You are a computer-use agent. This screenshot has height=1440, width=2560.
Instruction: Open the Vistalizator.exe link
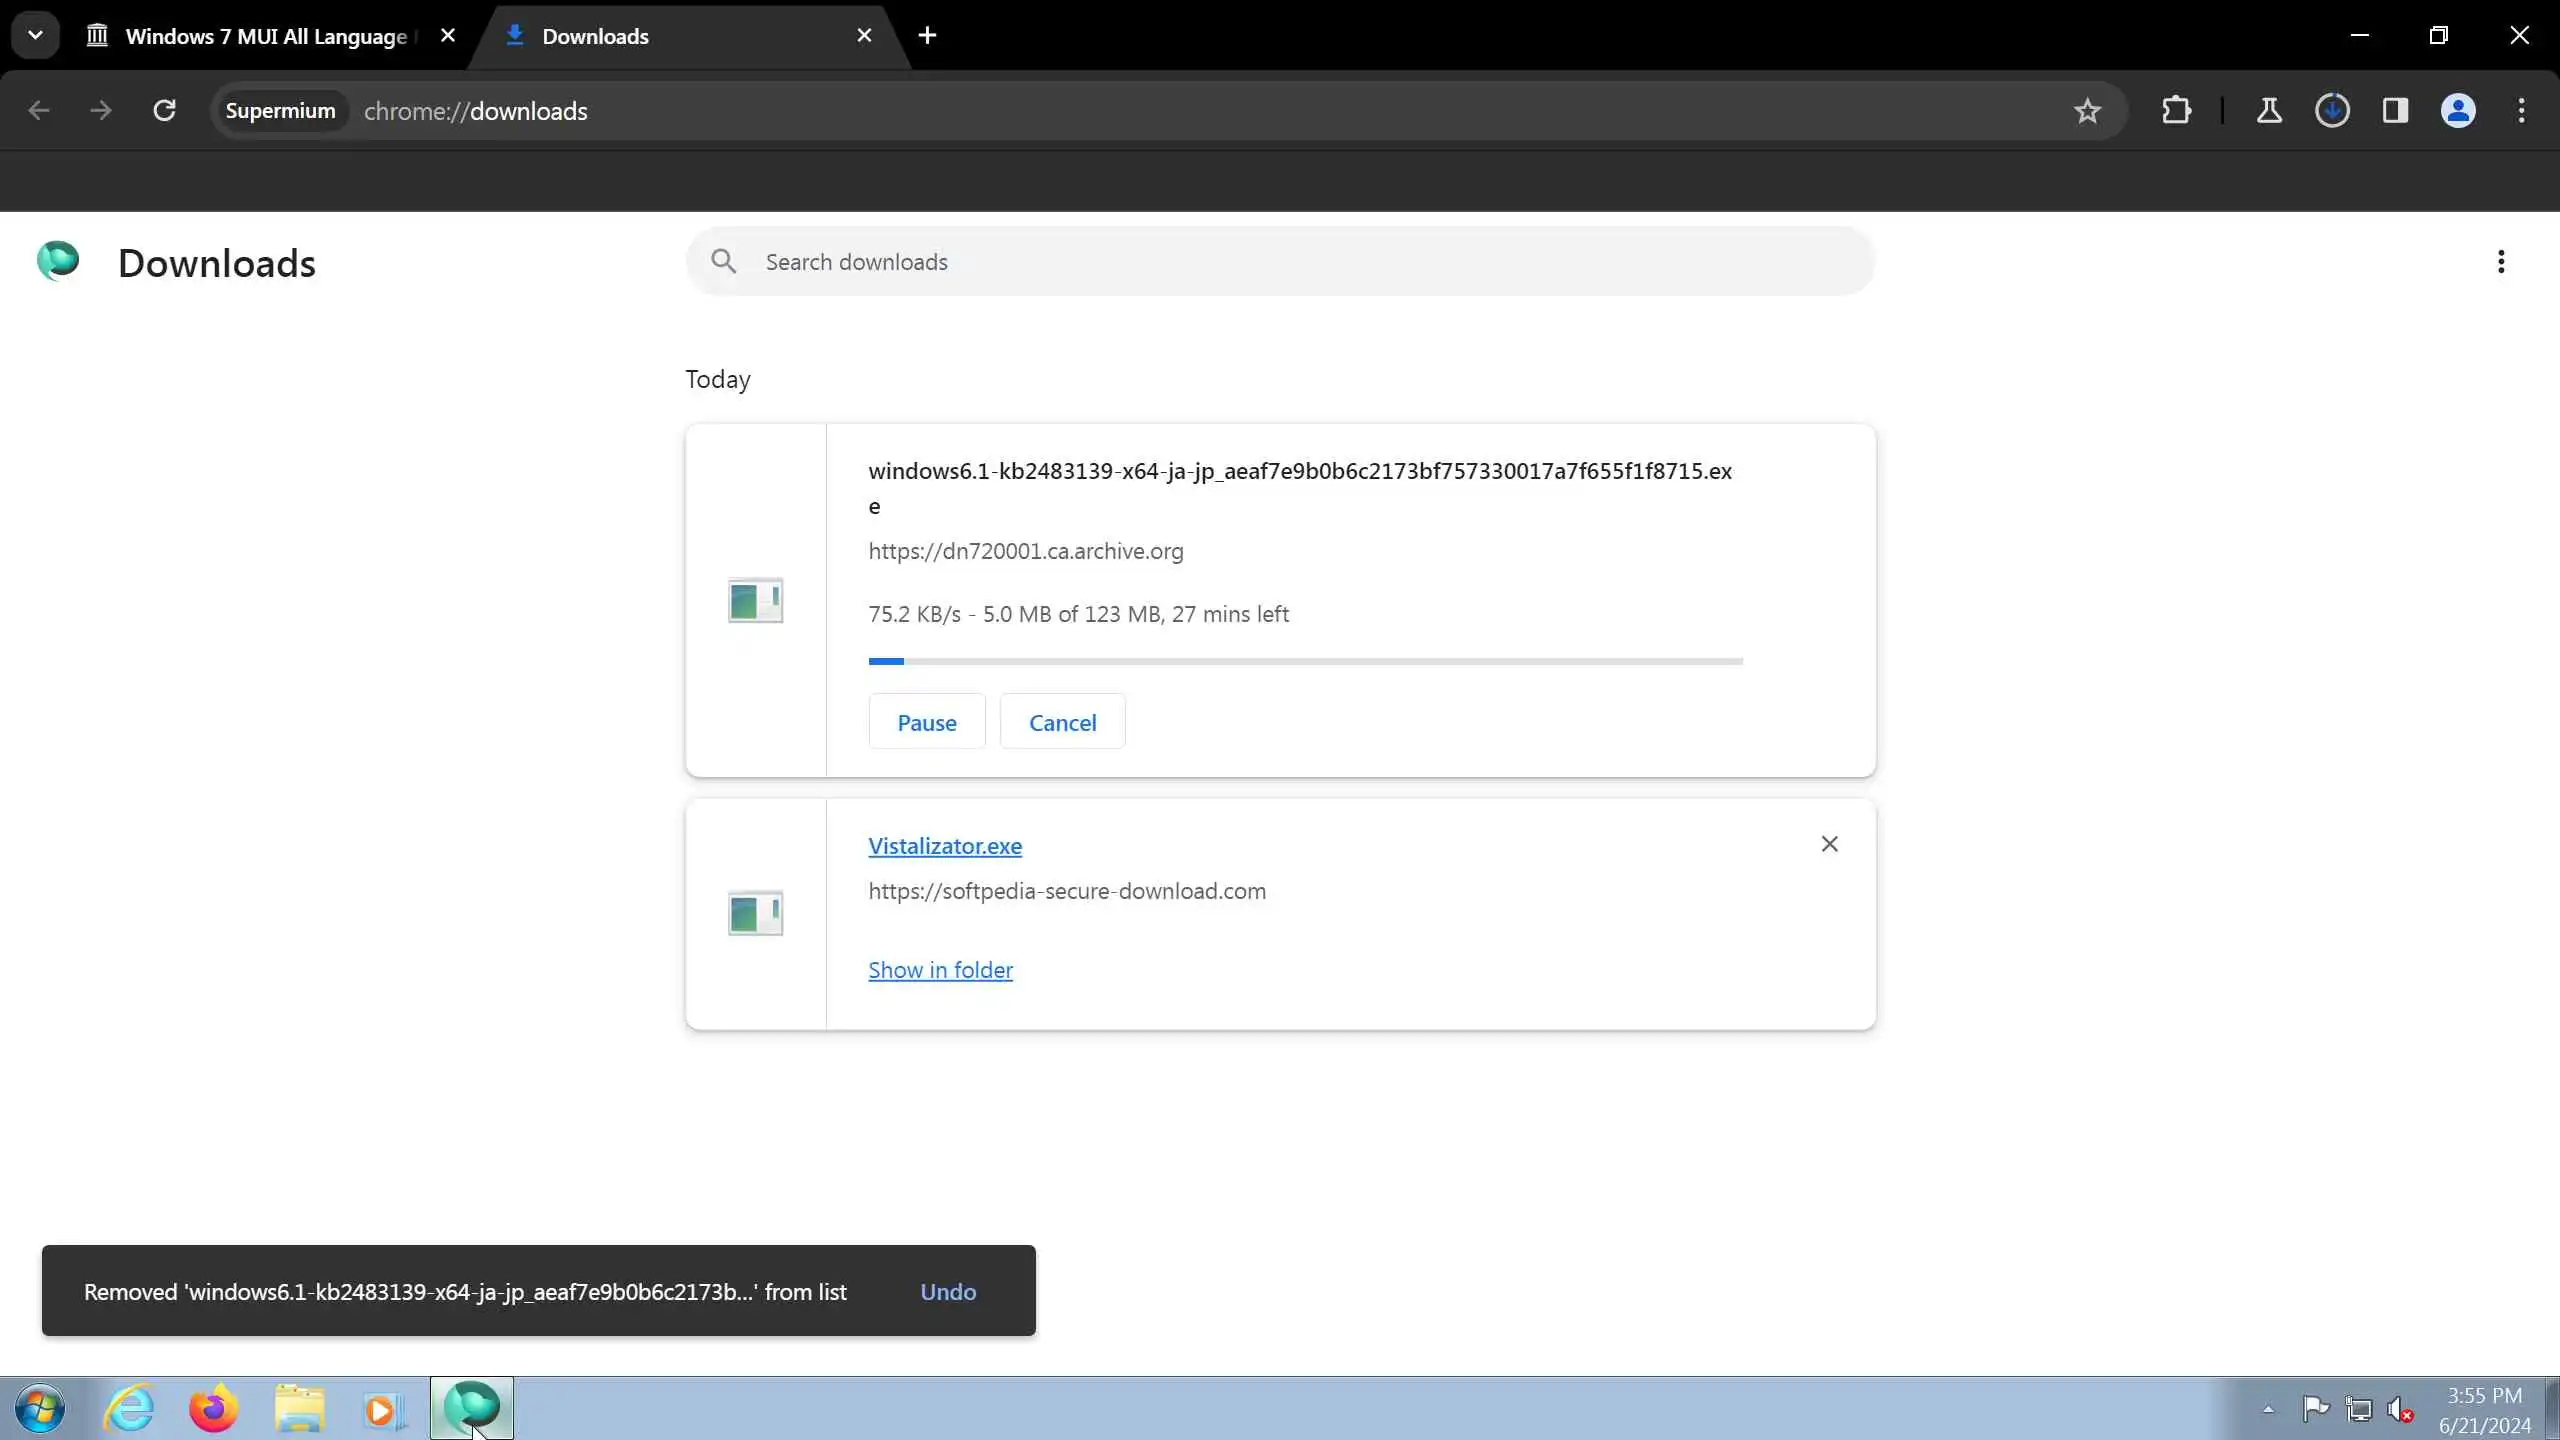point(944,846)
